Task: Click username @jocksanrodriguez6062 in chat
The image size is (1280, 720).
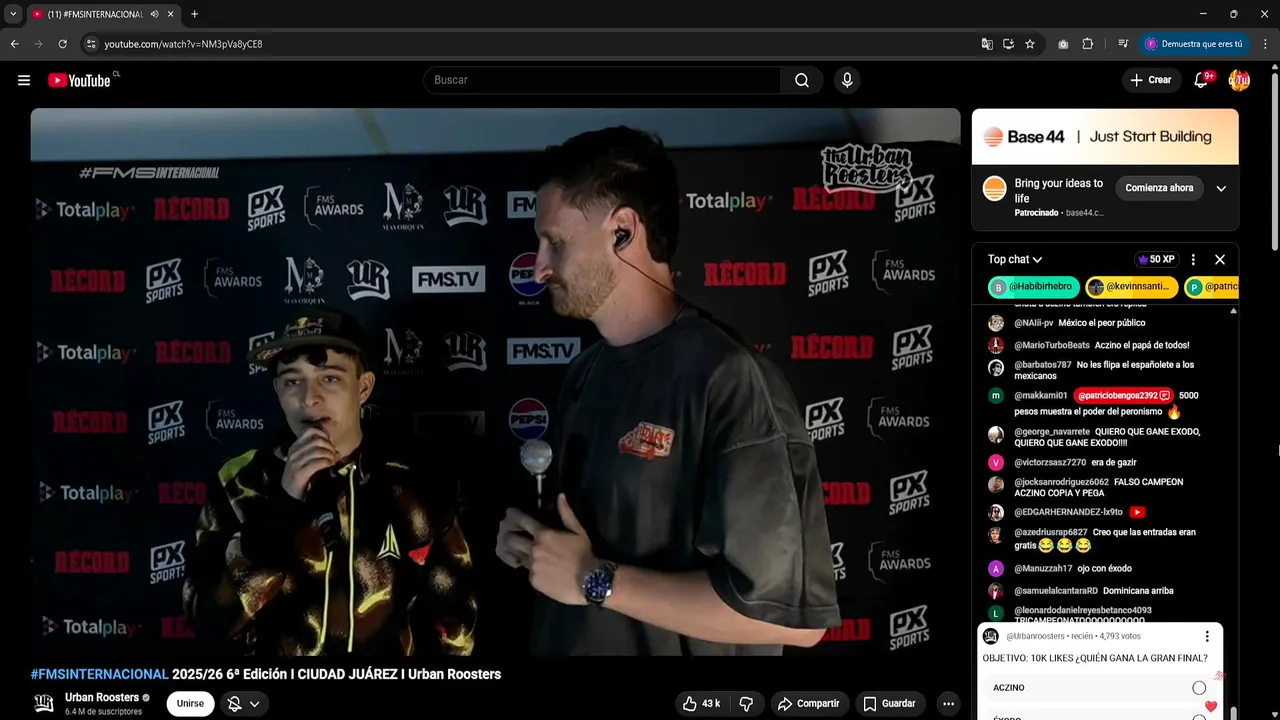Action: click(x=1061, y=482)
